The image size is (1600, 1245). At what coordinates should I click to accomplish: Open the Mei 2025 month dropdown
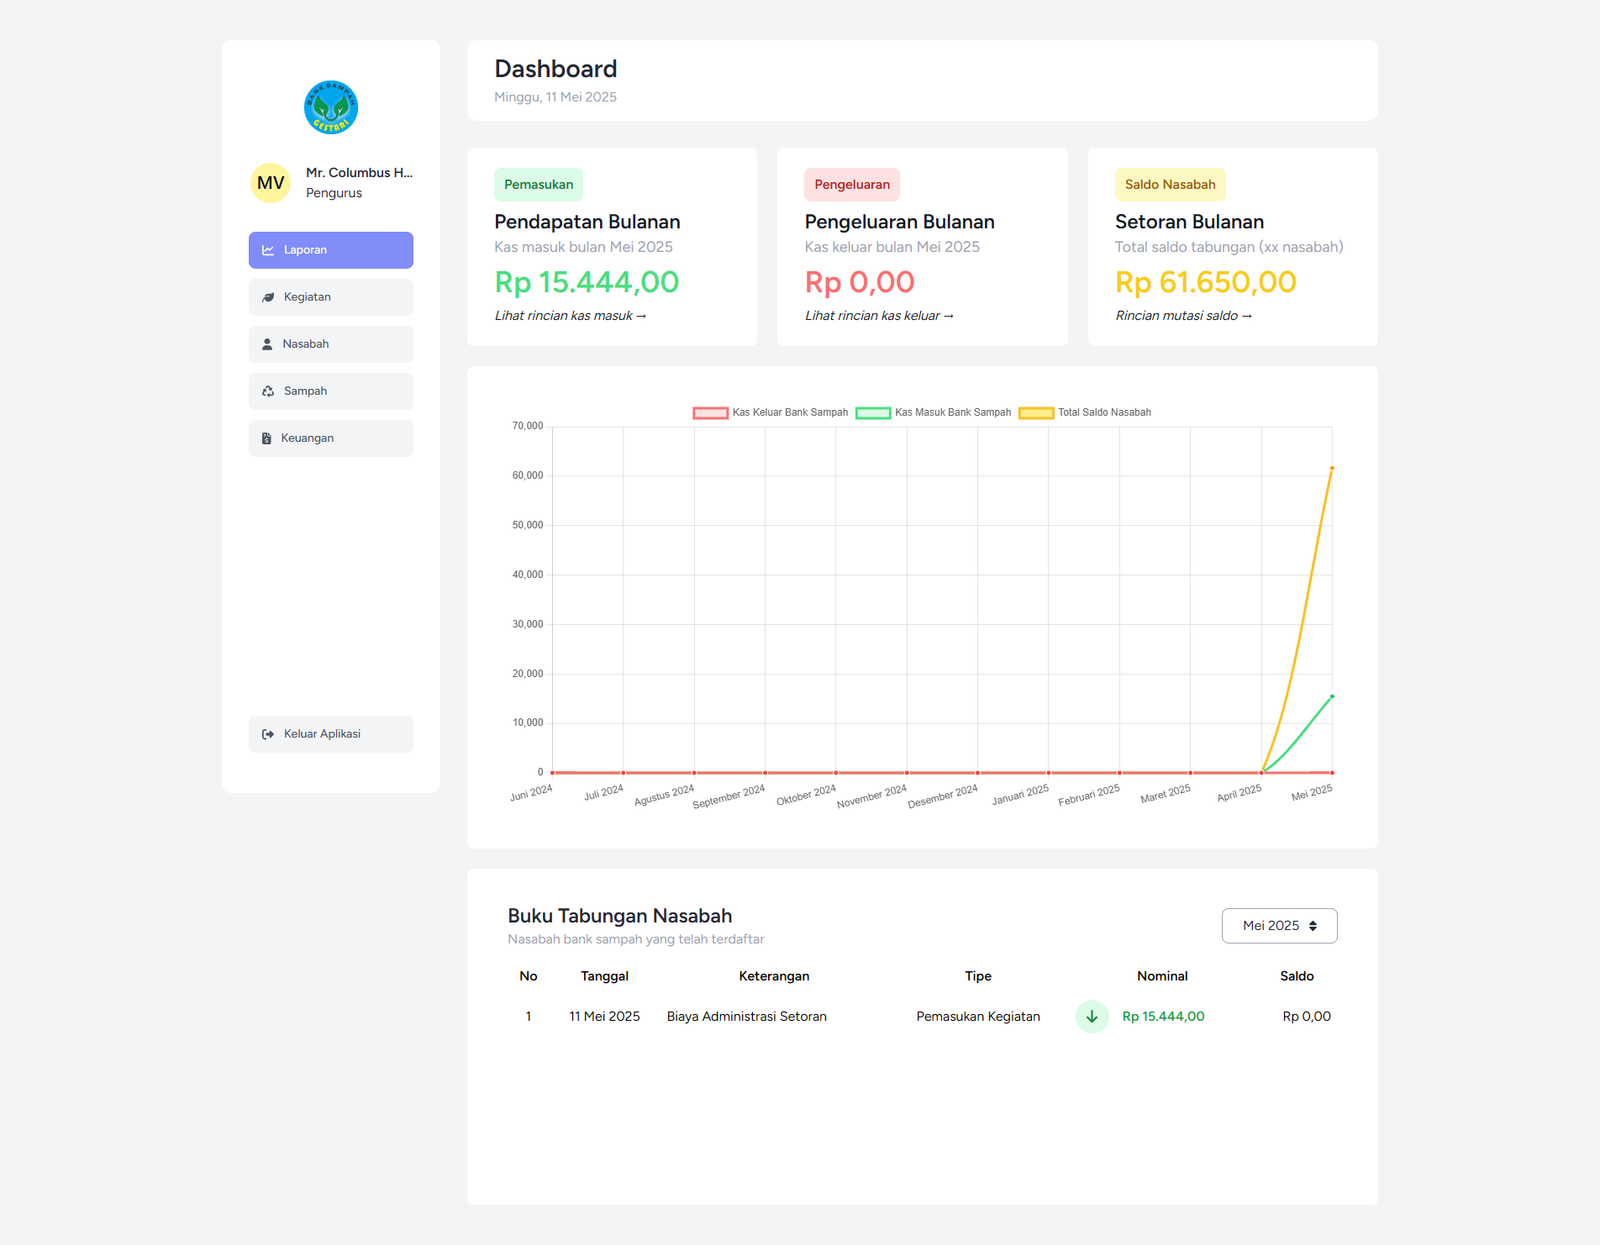(x=1279, y=926)
